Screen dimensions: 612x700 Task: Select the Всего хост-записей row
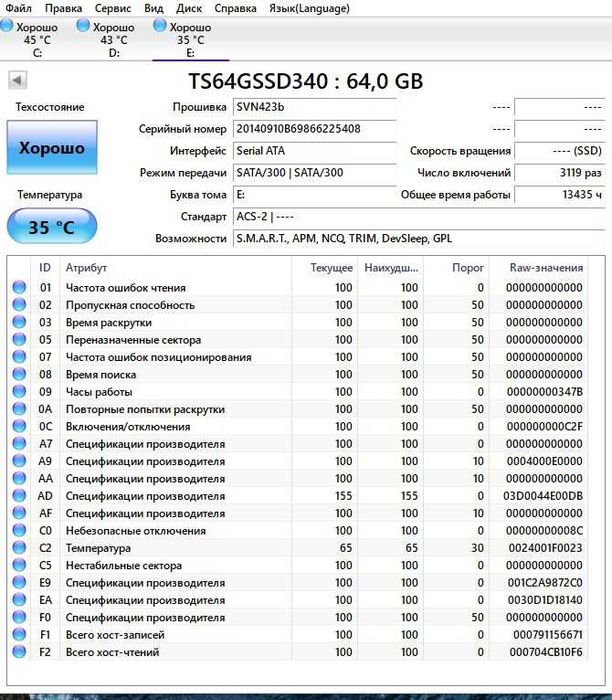(298, 634)
